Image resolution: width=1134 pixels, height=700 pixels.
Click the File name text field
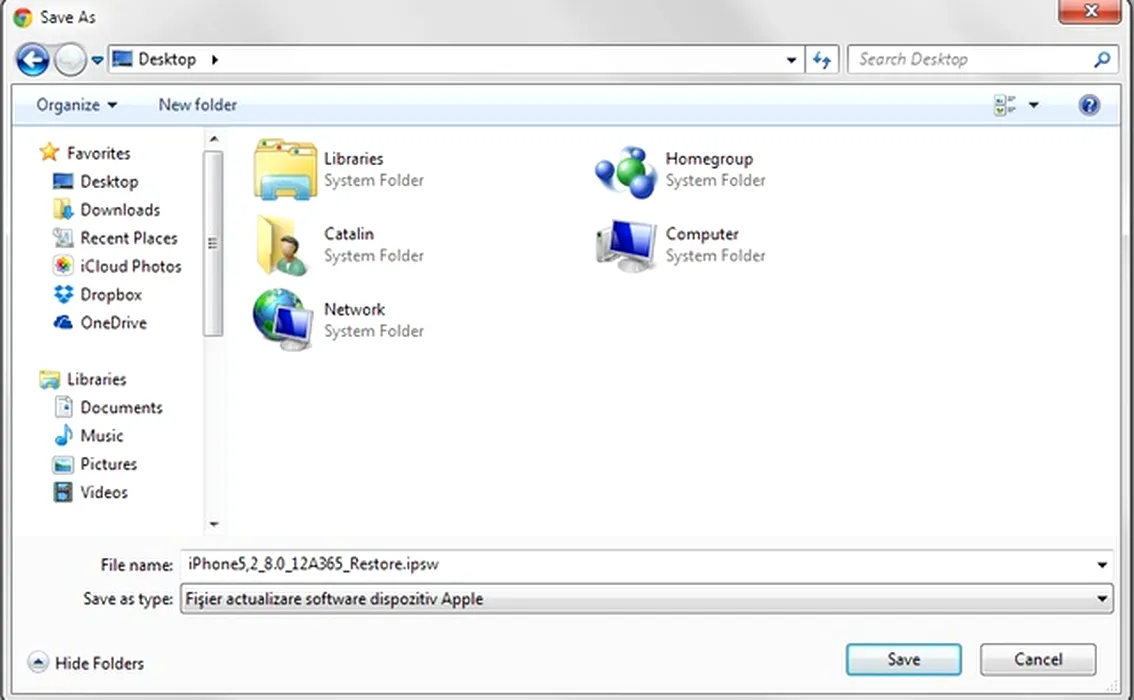640,565
